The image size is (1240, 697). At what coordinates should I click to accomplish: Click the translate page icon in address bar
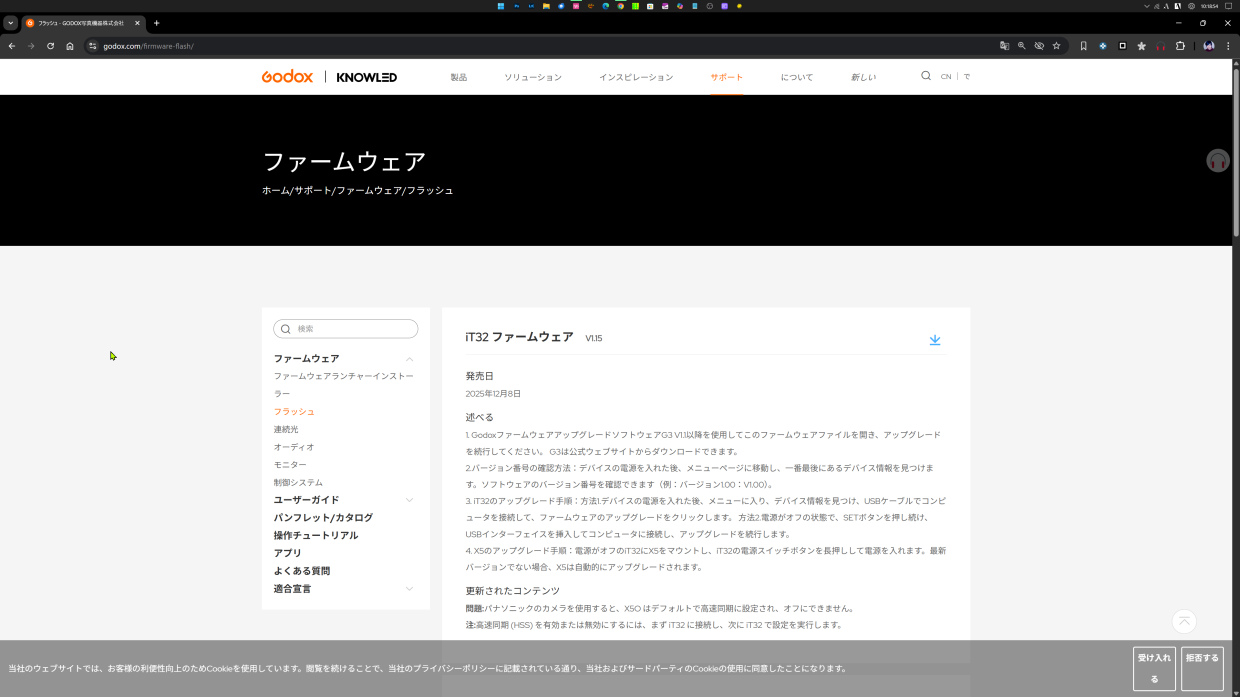coord(1004,46)
